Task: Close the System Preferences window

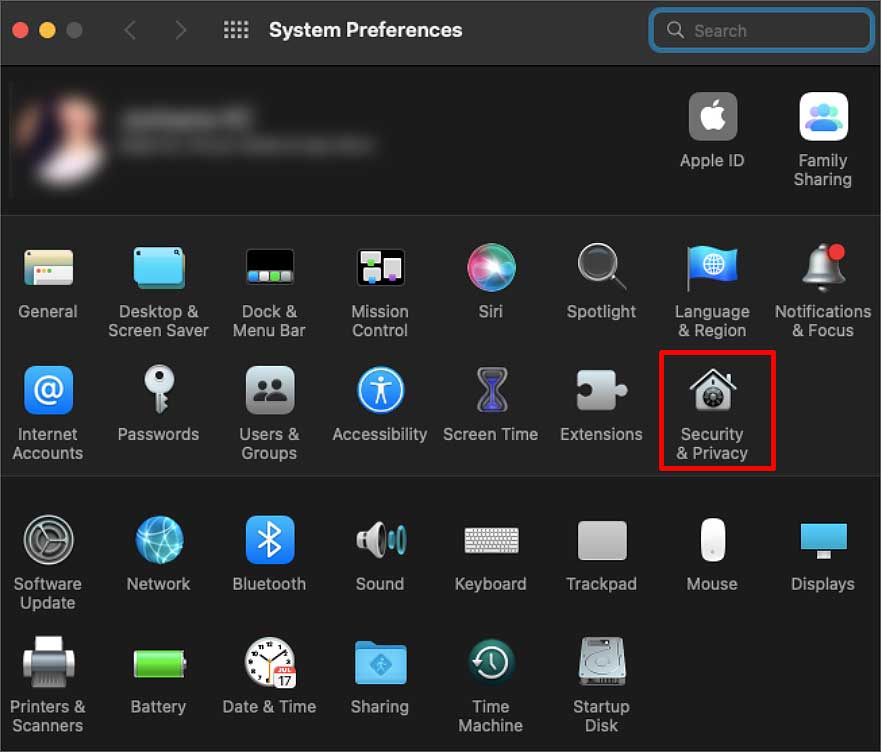Action: (21, 30)
